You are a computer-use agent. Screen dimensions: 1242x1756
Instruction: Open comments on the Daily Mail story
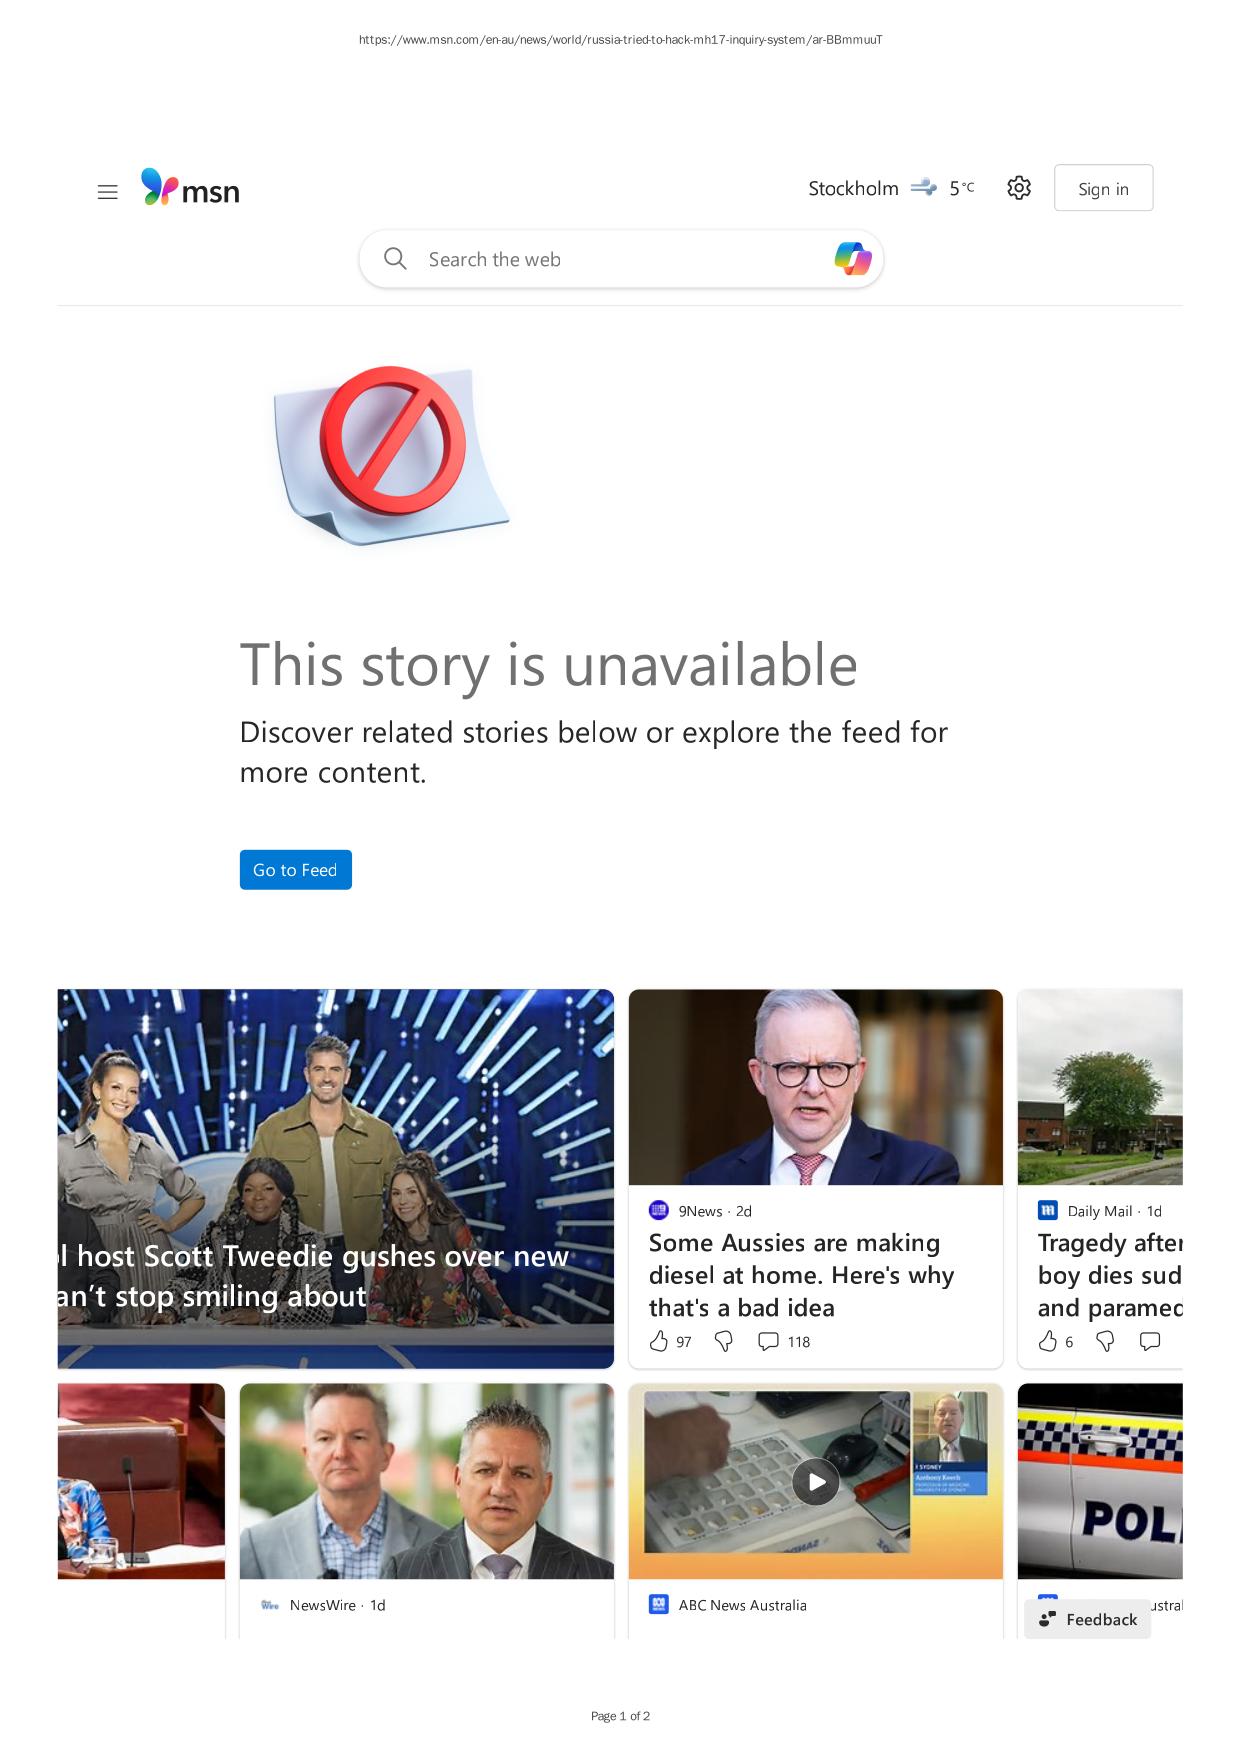[x=1150, y=1341]
